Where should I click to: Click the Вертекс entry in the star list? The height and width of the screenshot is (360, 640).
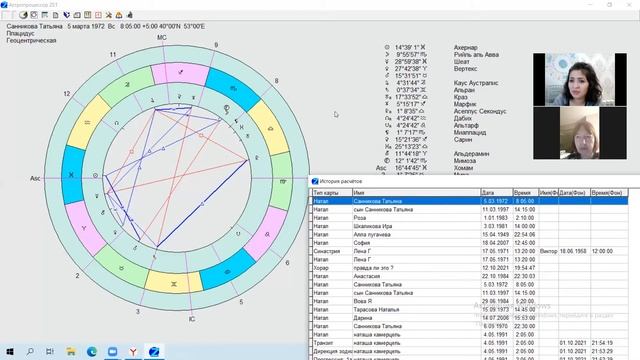(x=466, y=69)
